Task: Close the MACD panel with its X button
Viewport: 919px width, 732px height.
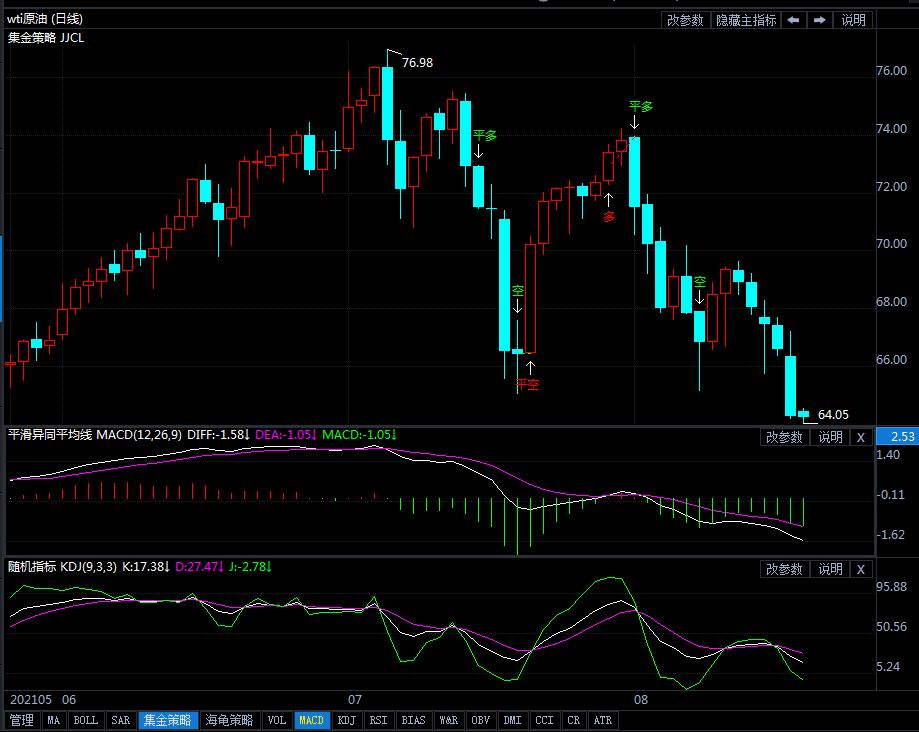Action: click(x=861, y=437)
